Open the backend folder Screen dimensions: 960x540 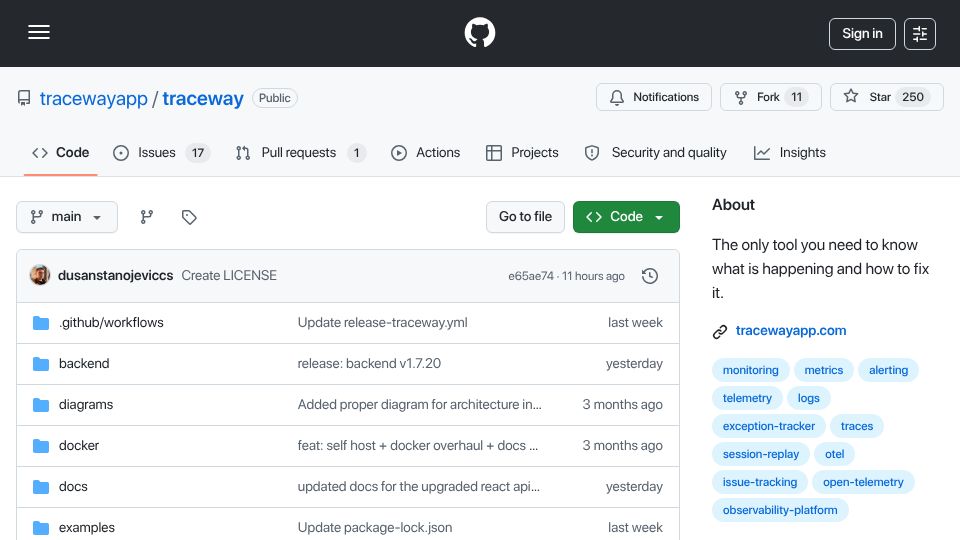(84, 364)
